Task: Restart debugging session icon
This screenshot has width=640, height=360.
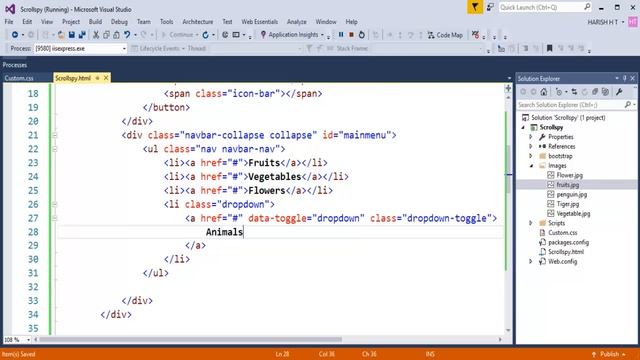Action: pos(361,35)
